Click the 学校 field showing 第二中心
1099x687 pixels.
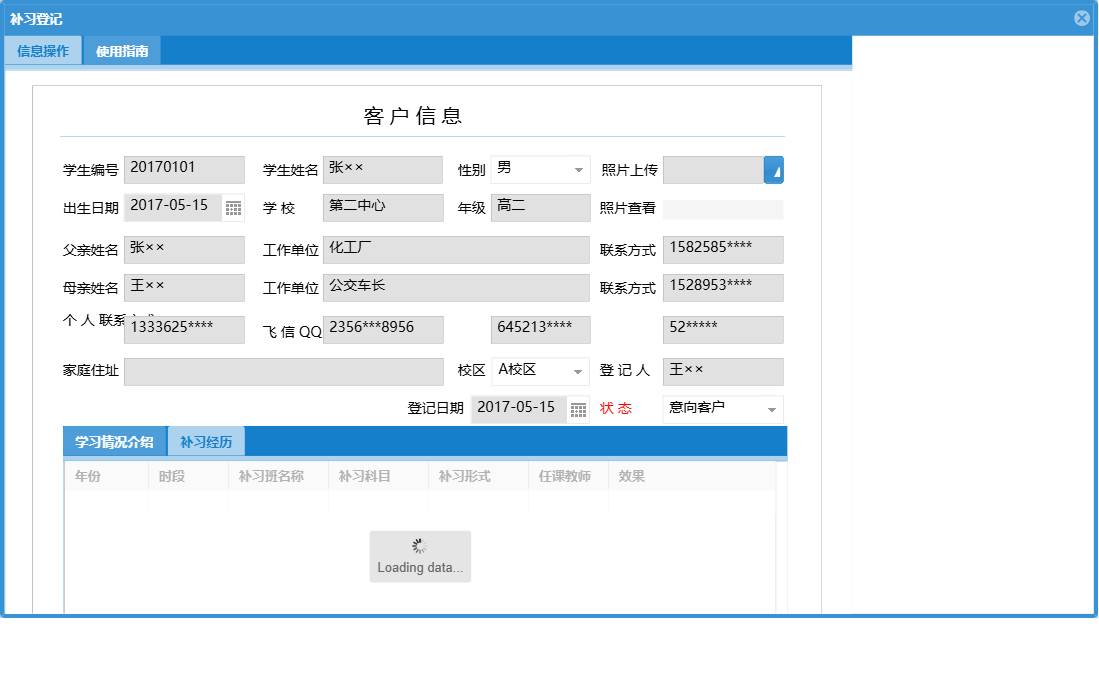383,208
